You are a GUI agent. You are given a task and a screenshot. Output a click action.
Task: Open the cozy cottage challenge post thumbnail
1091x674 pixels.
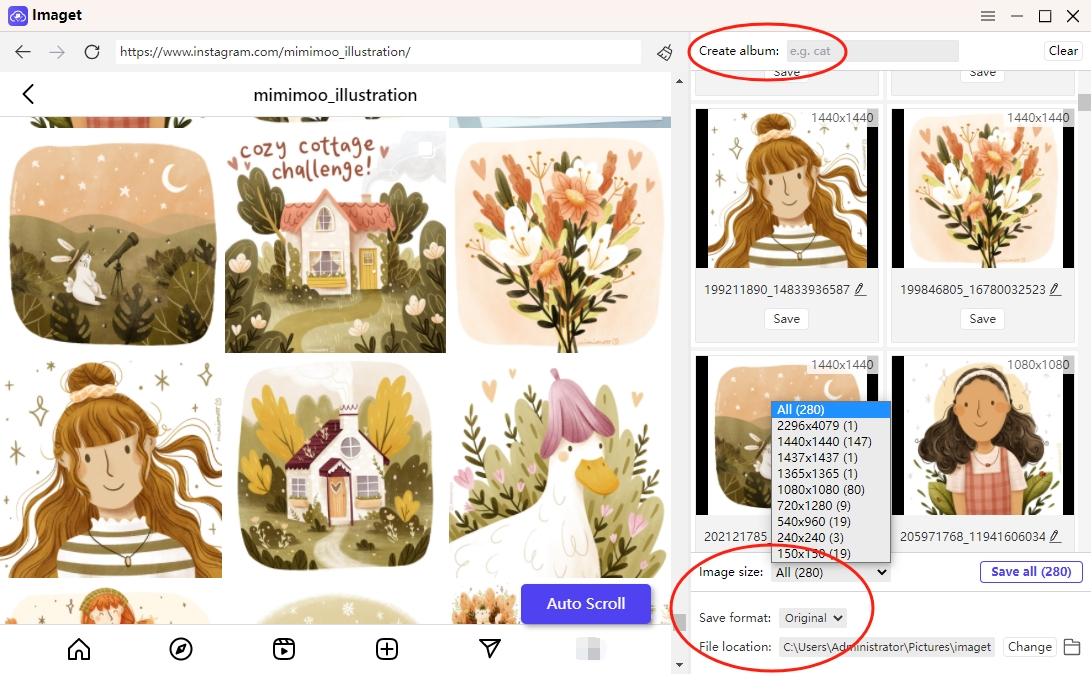[335, 240]
